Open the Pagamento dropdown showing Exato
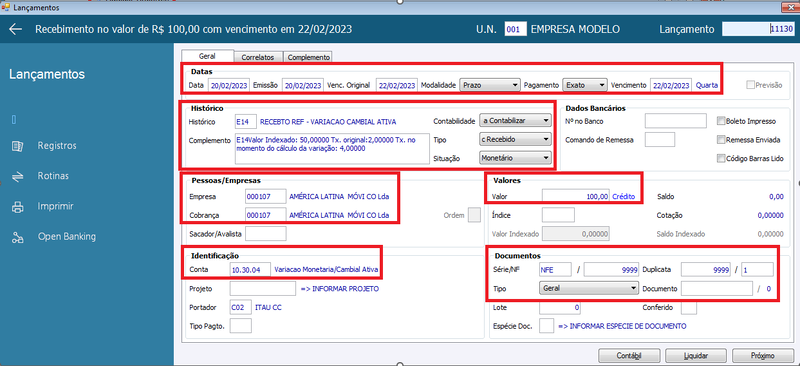Screen dimensions: 800x366 pyautogui.click(x=585, y=85)
